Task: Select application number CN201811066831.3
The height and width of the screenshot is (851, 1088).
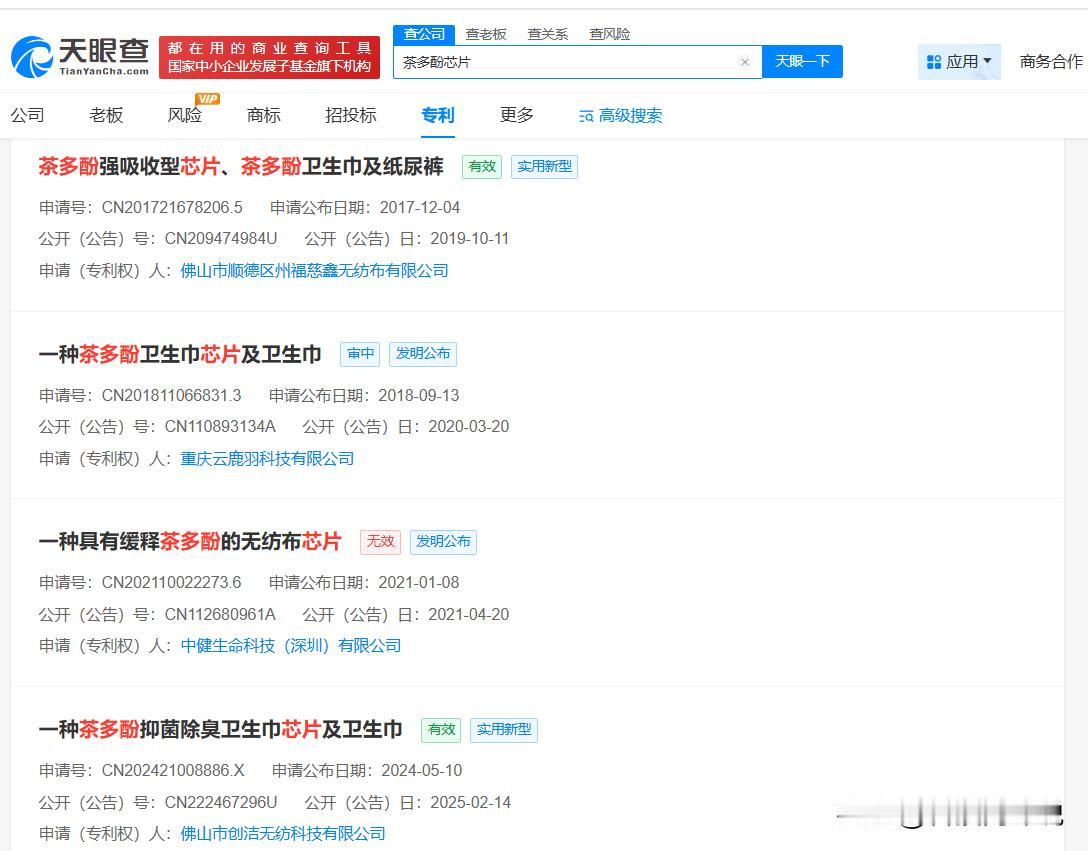Action: coord(171,396)
